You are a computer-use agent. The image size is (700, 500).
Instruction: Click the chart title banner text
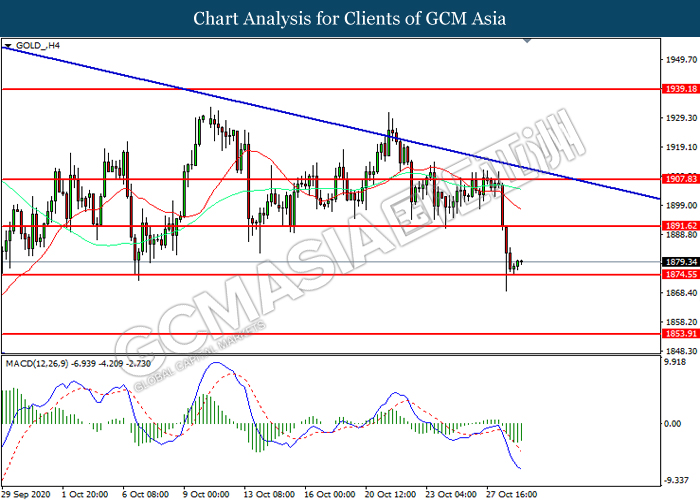[x=349, y=18]
